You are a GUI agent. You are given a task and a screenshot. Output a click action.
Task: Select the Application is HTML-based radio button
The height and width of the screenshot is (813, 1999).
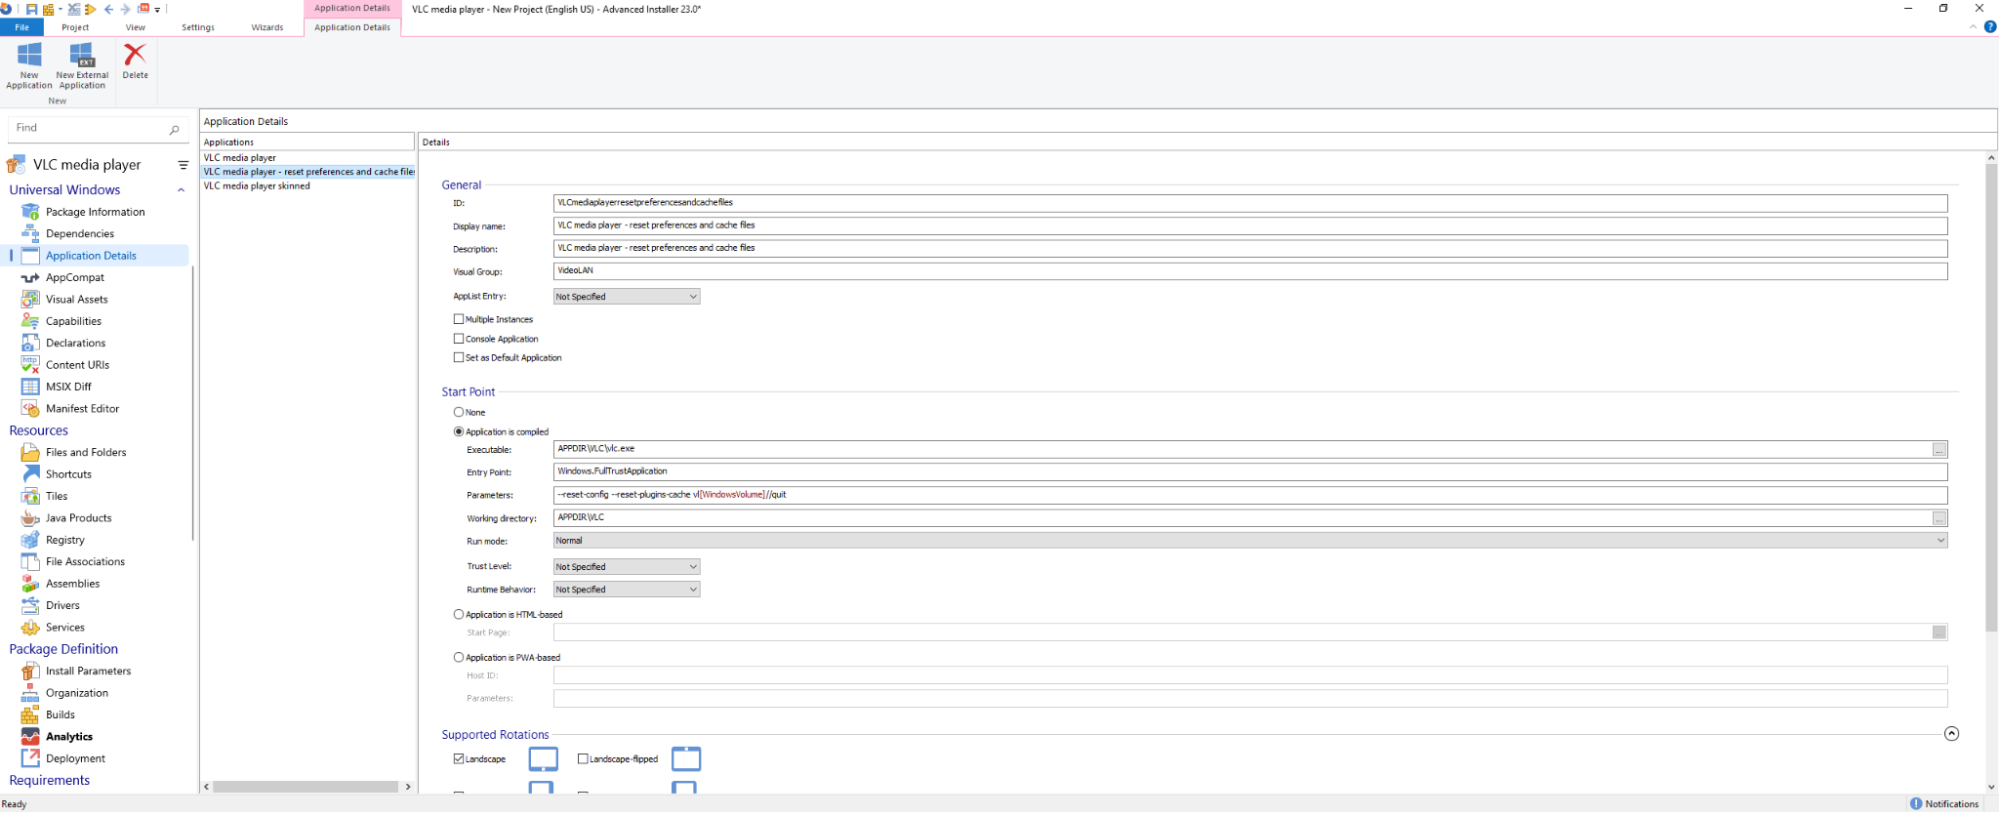tap(459, 615)
